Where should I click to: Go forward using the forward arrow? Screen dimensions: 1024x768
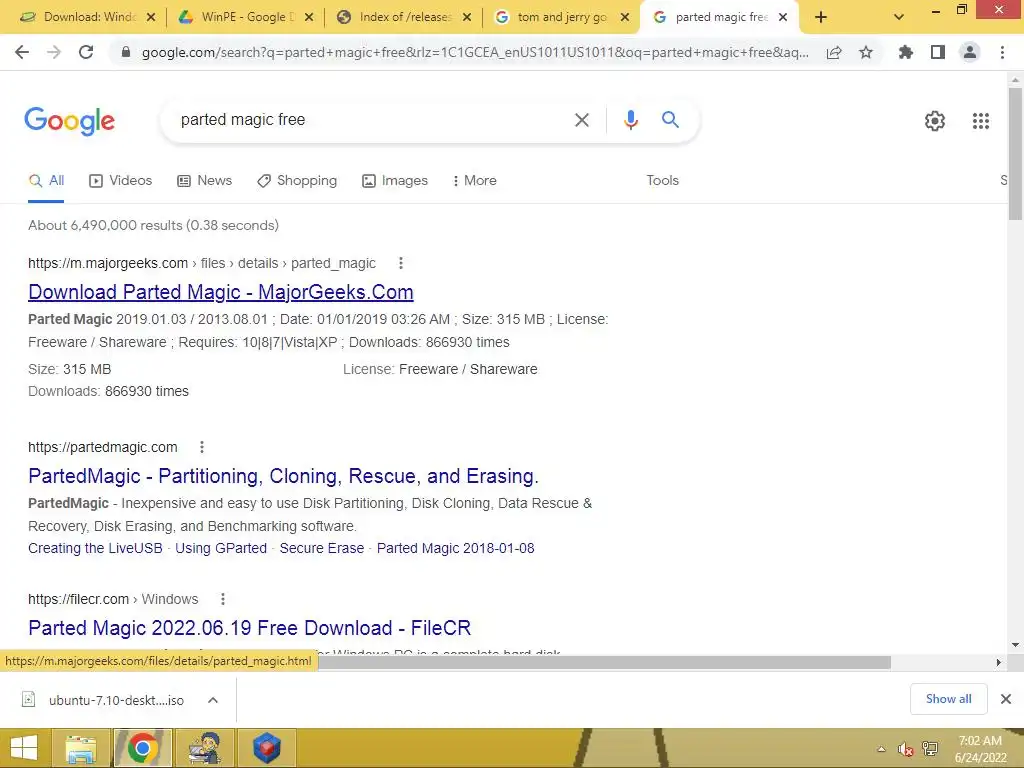click(x=54, y=52)
